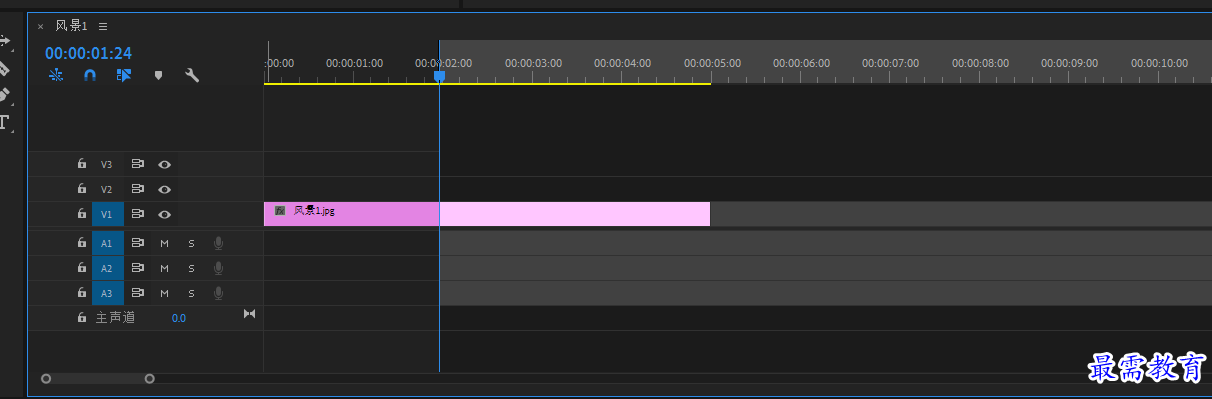Toggle sync lock for track A3
The height and width of the screenshot is (399, 1212).
pos(138,293)
